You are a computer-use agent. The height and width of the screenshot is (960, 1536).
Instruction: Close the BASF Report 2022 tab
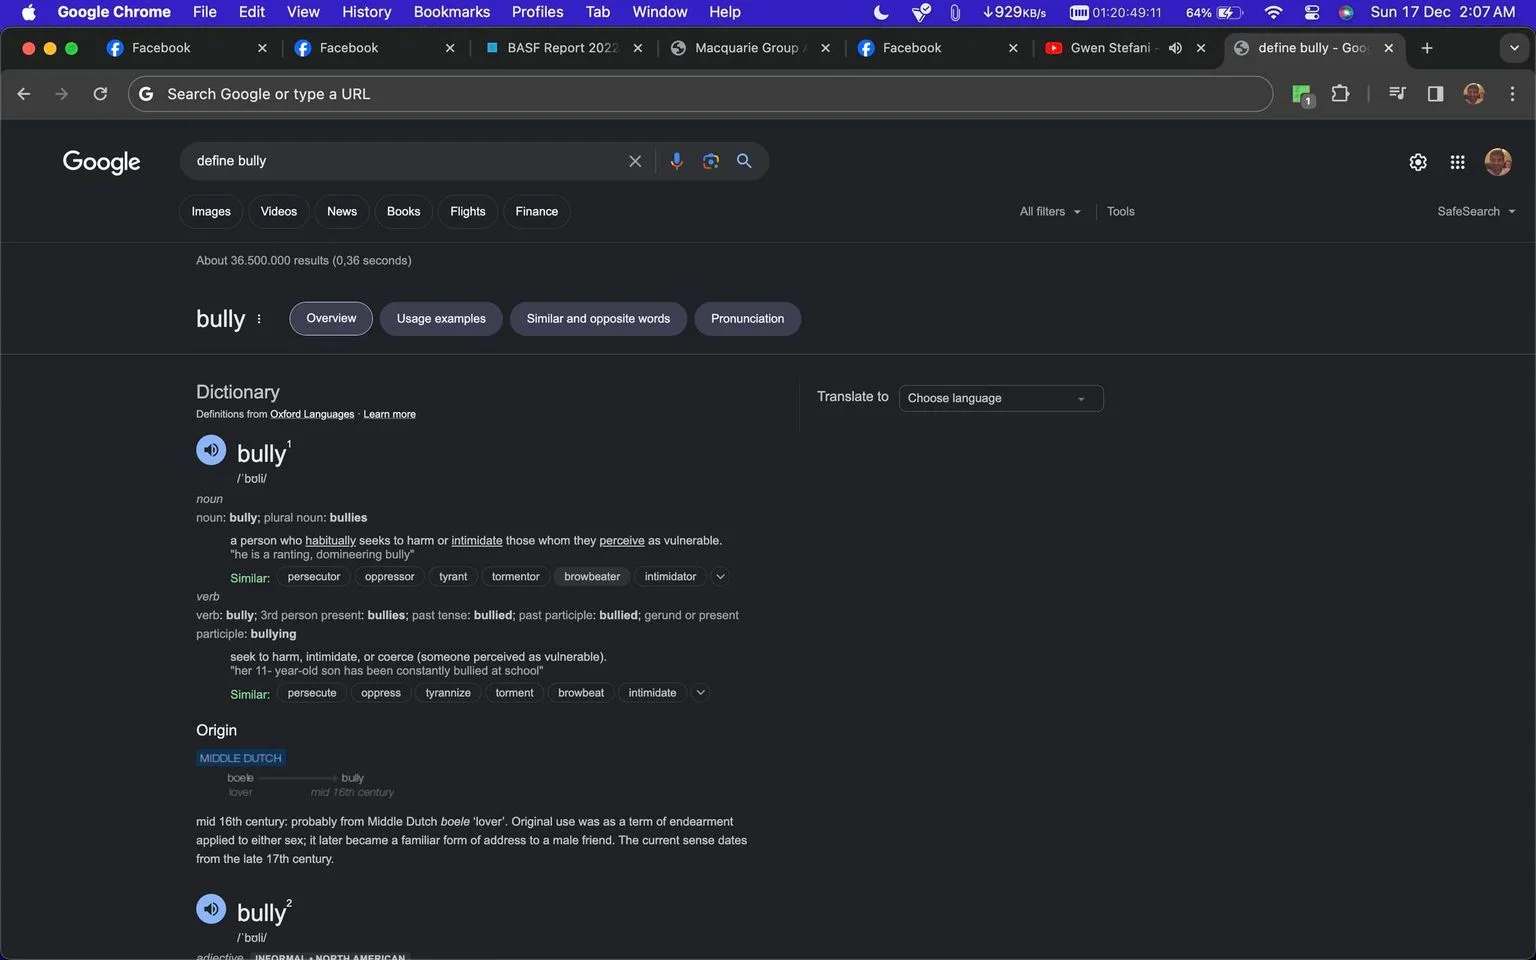(638, 48)
